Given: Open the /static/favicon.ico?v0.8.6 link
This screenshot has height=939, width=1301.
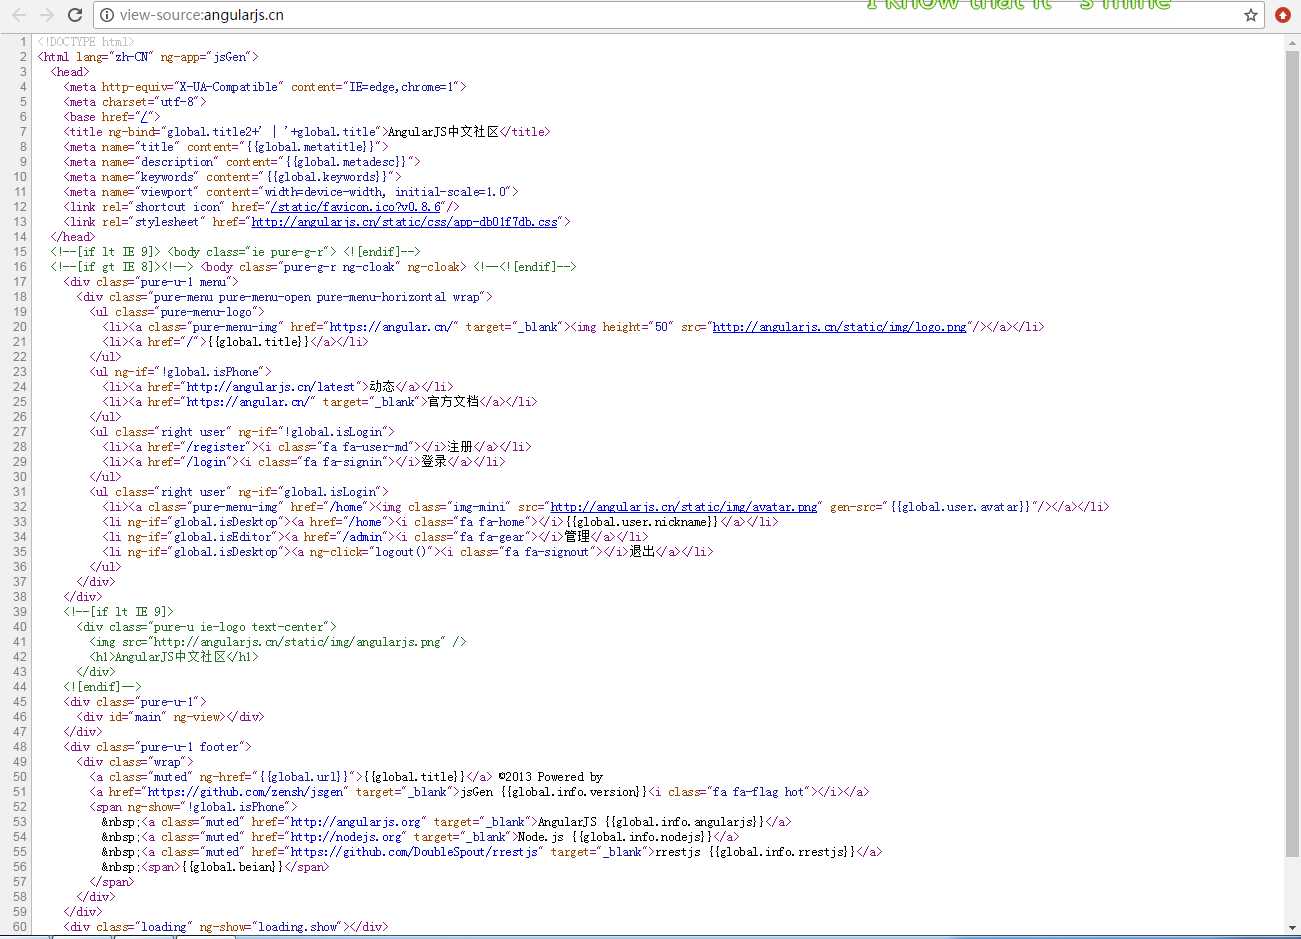Looking at the screenshot, I should coord(357,207).
